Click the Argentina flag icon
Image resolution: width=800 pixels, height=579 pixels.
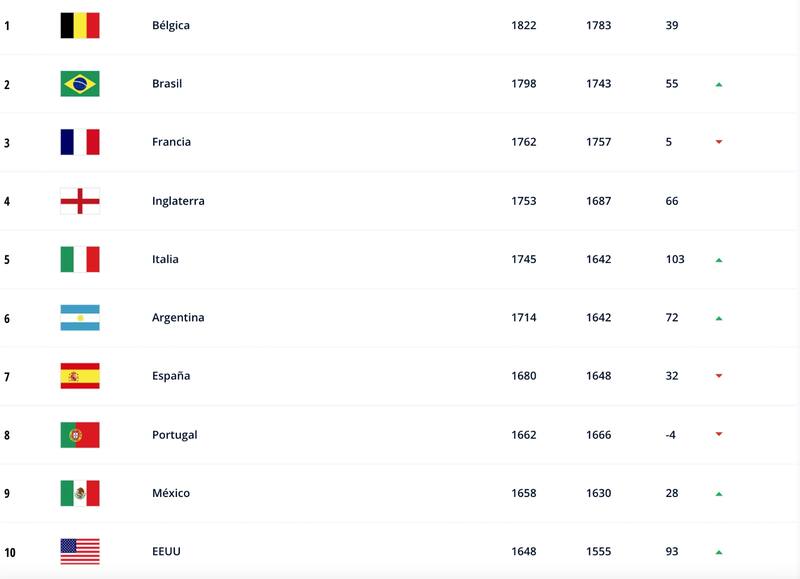tap(80, 318)
